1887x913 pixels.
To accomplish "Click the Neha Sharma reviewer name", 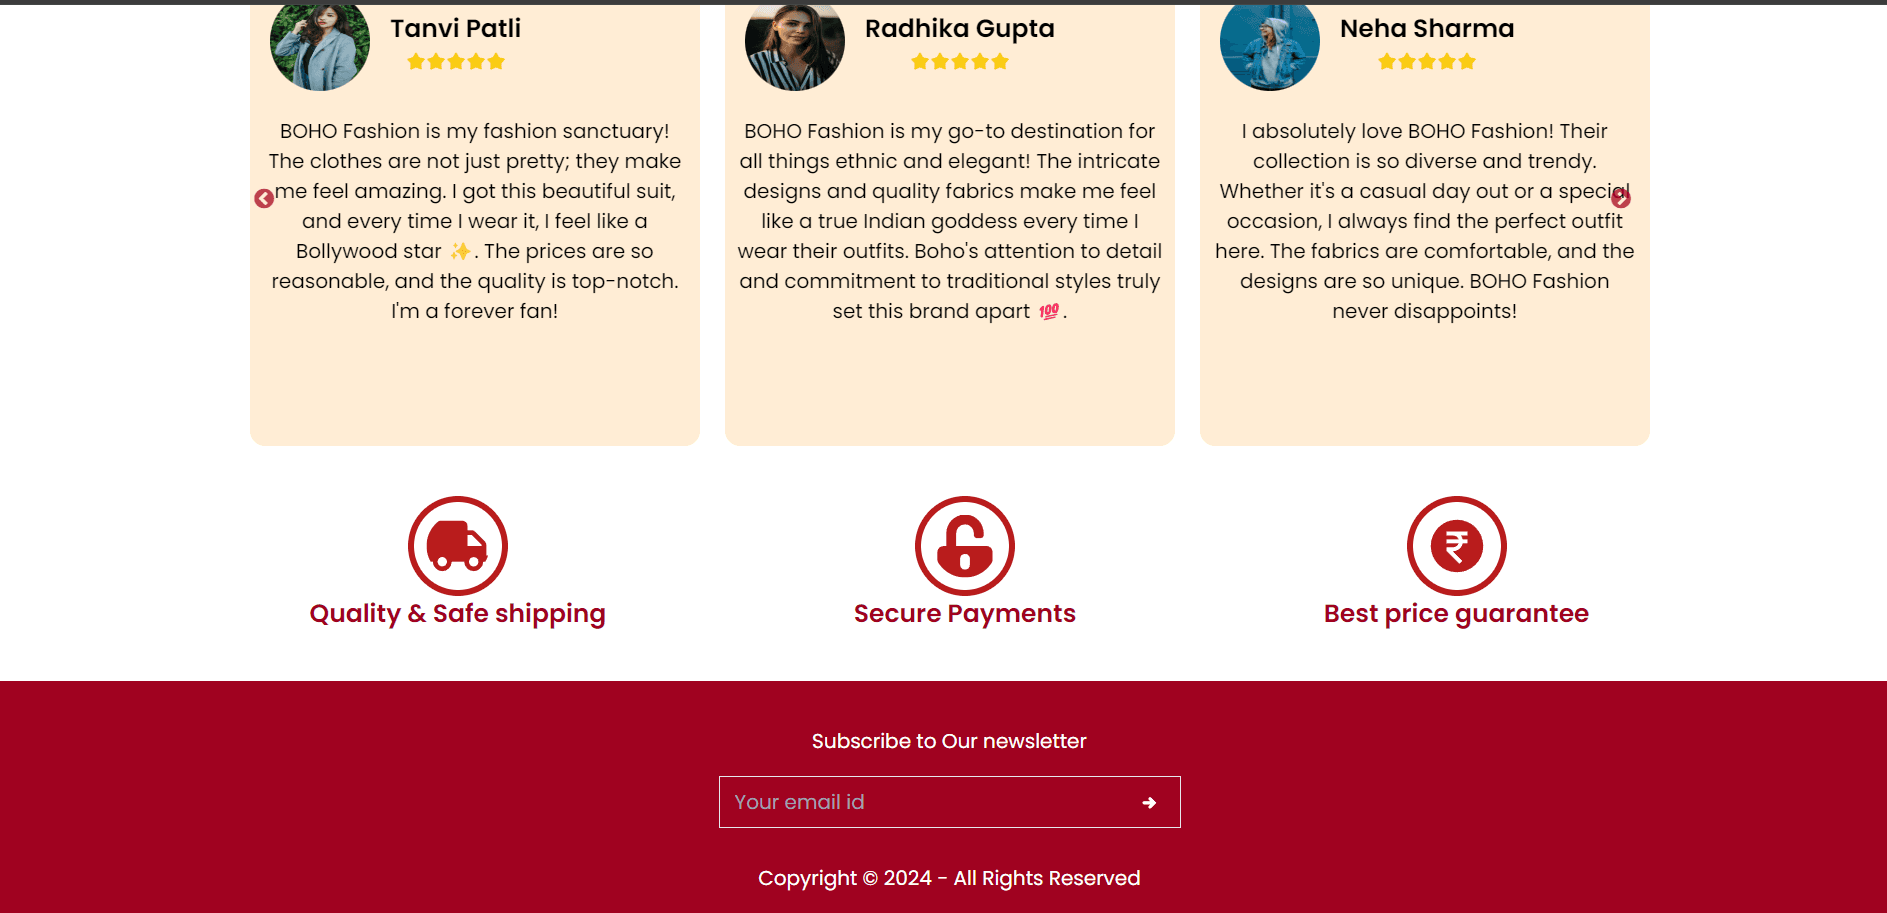I will (x=1427, y=28).
